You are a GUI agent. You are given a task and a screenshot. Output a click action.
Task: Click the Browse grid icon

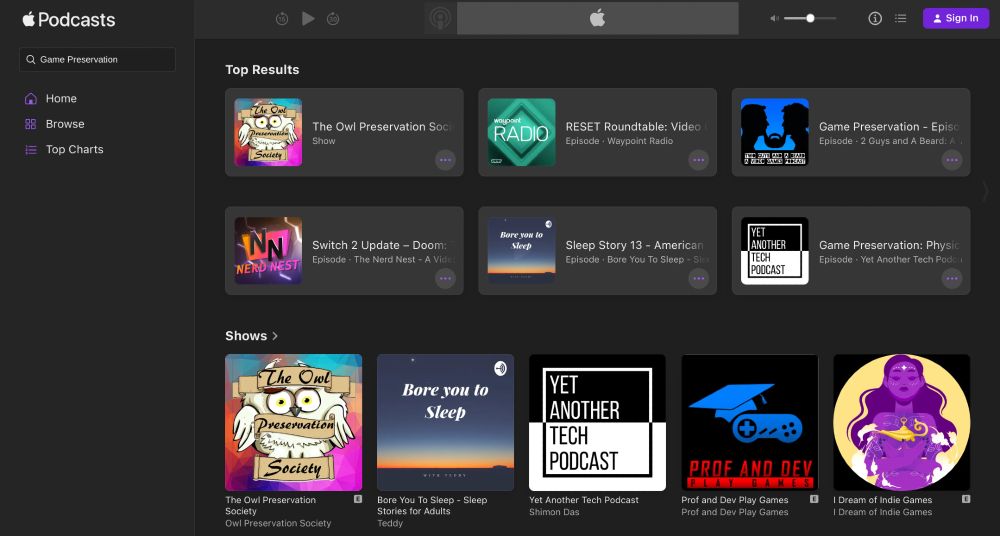coord(31,124)
